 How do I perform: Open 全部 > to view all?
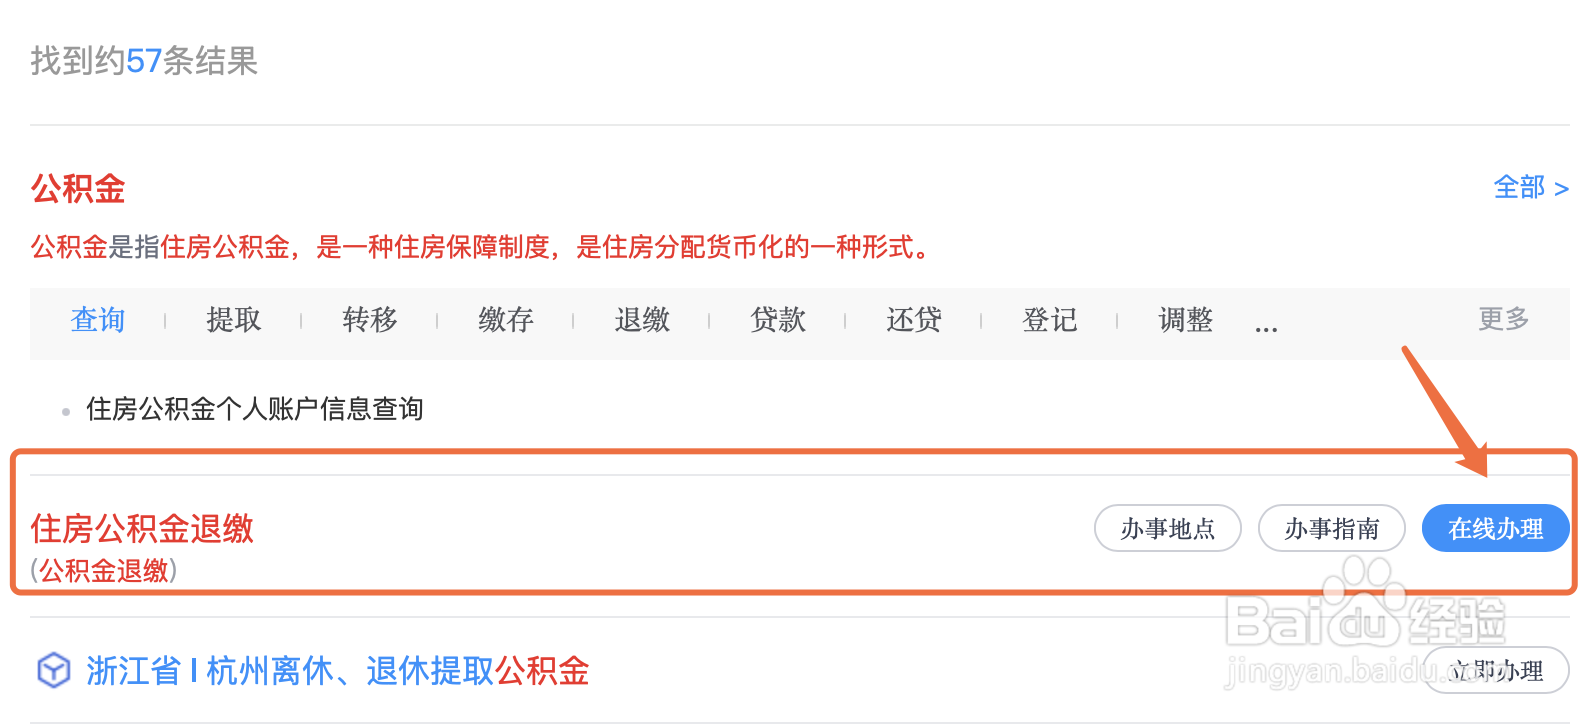tap(1531, 187)
